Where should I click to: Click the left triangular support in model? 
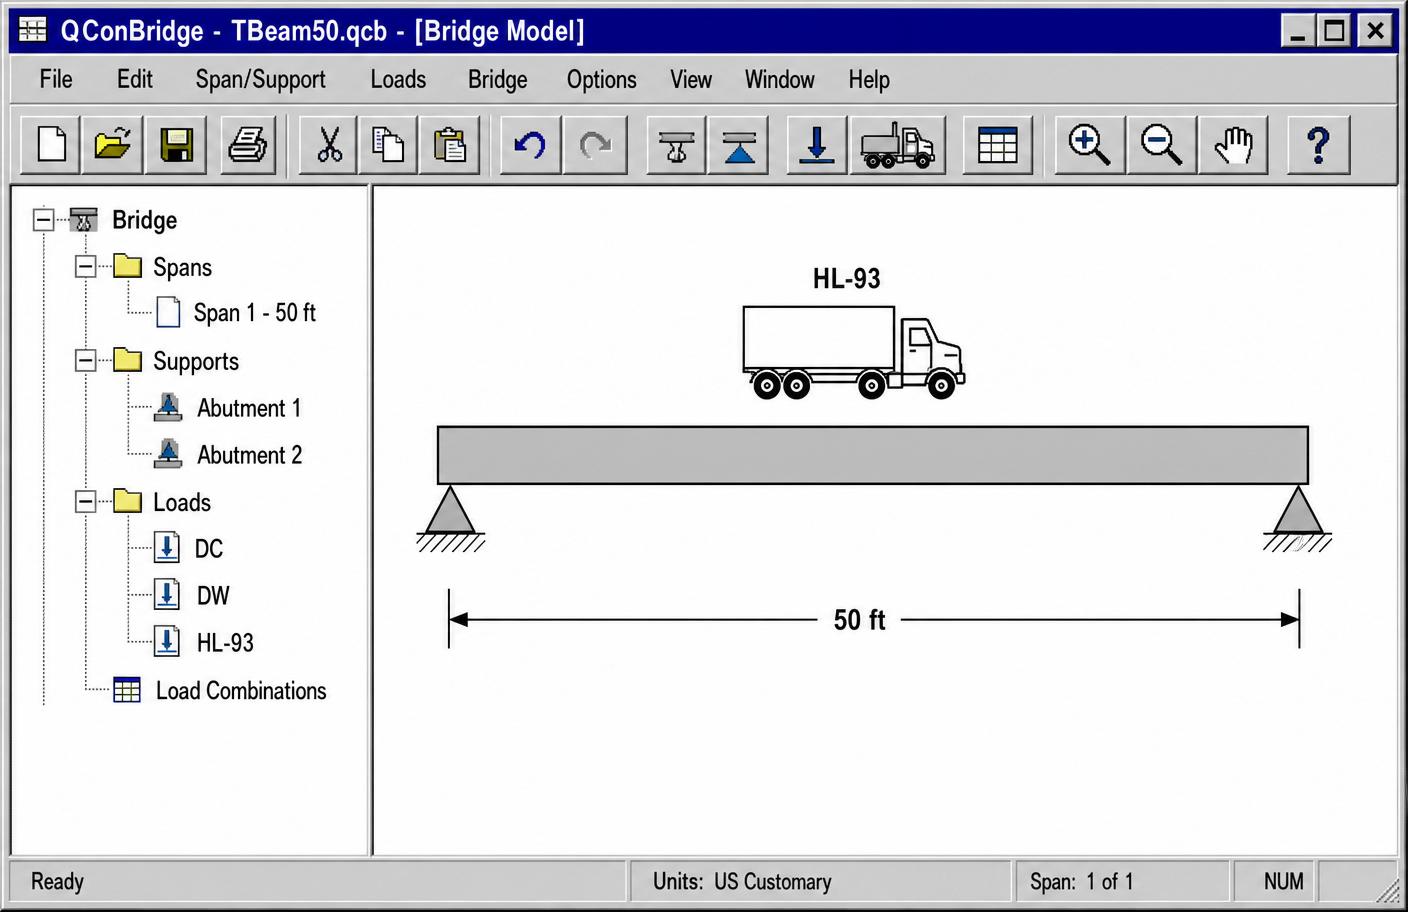click(450, 510)
